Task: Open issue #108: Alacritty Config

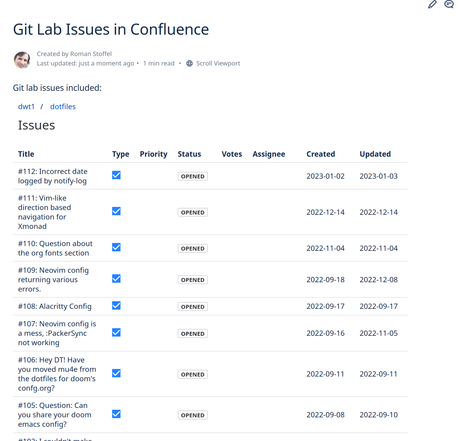Action: pos(55,306)
